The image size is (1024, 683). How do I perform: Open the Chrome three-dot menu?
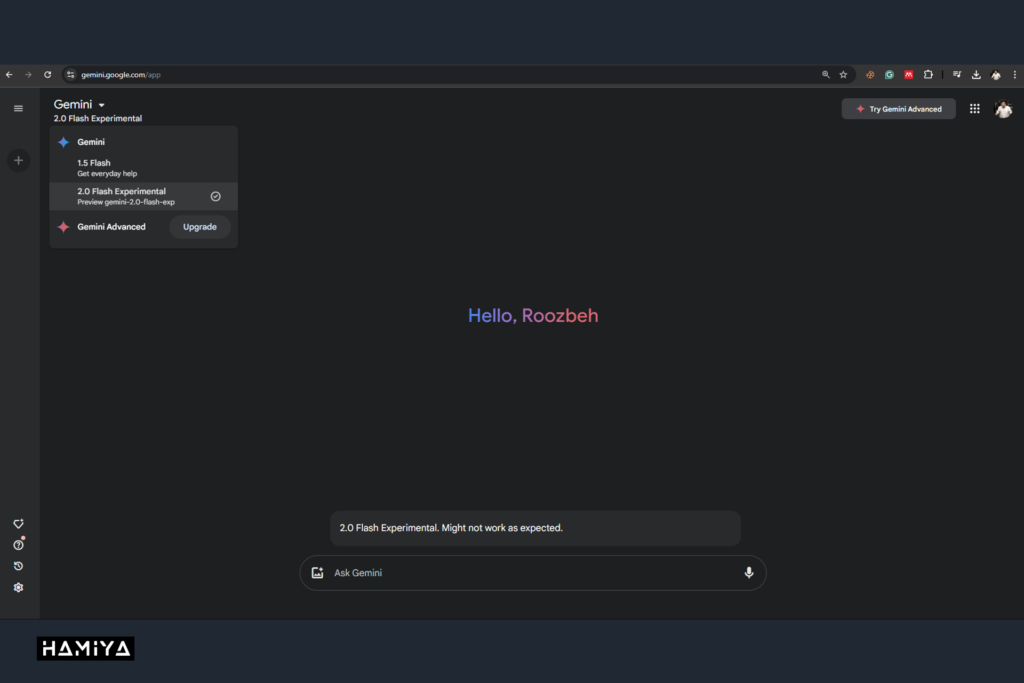pyautogui.click(x=1014, y=74)
